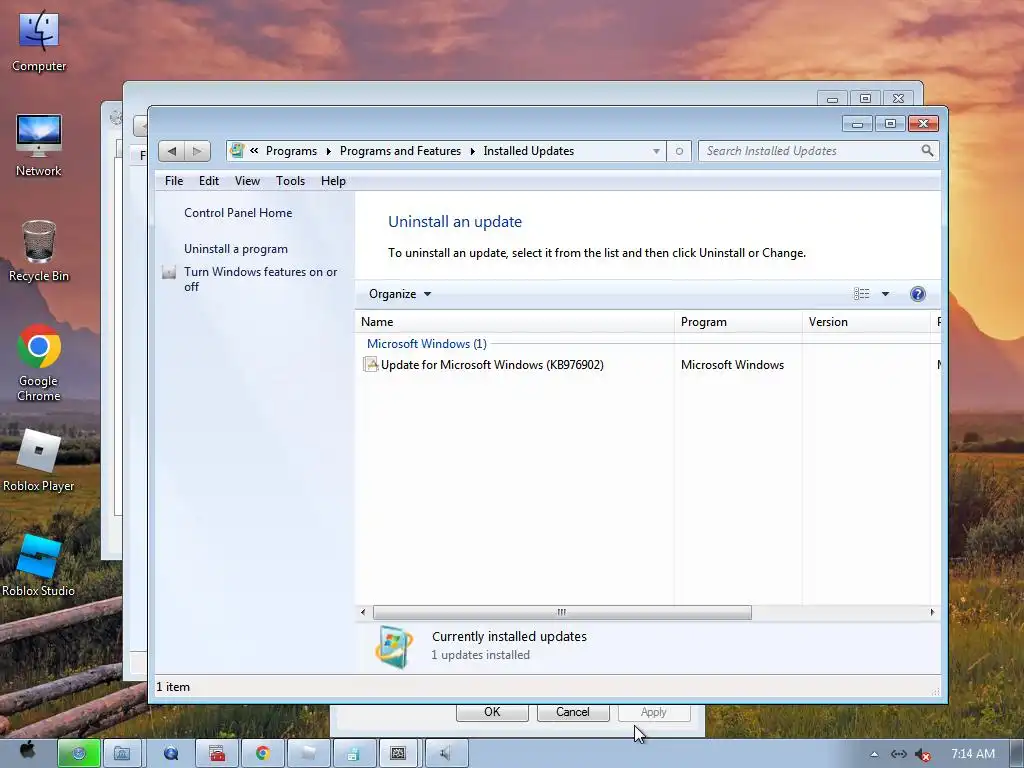Sort by Program column header
The image size is (1024, 768).
pyautogui.click(x=738, y=322)
